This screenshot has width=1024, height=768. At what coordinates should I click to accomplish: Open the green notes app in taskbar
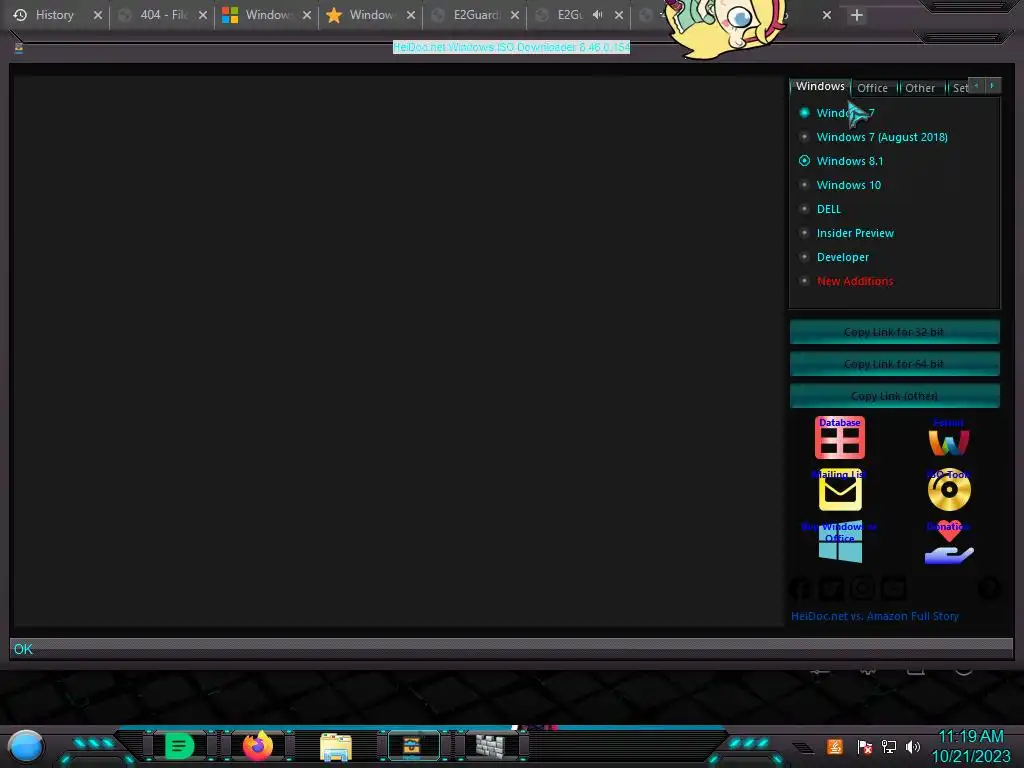(x=180, y=746)
